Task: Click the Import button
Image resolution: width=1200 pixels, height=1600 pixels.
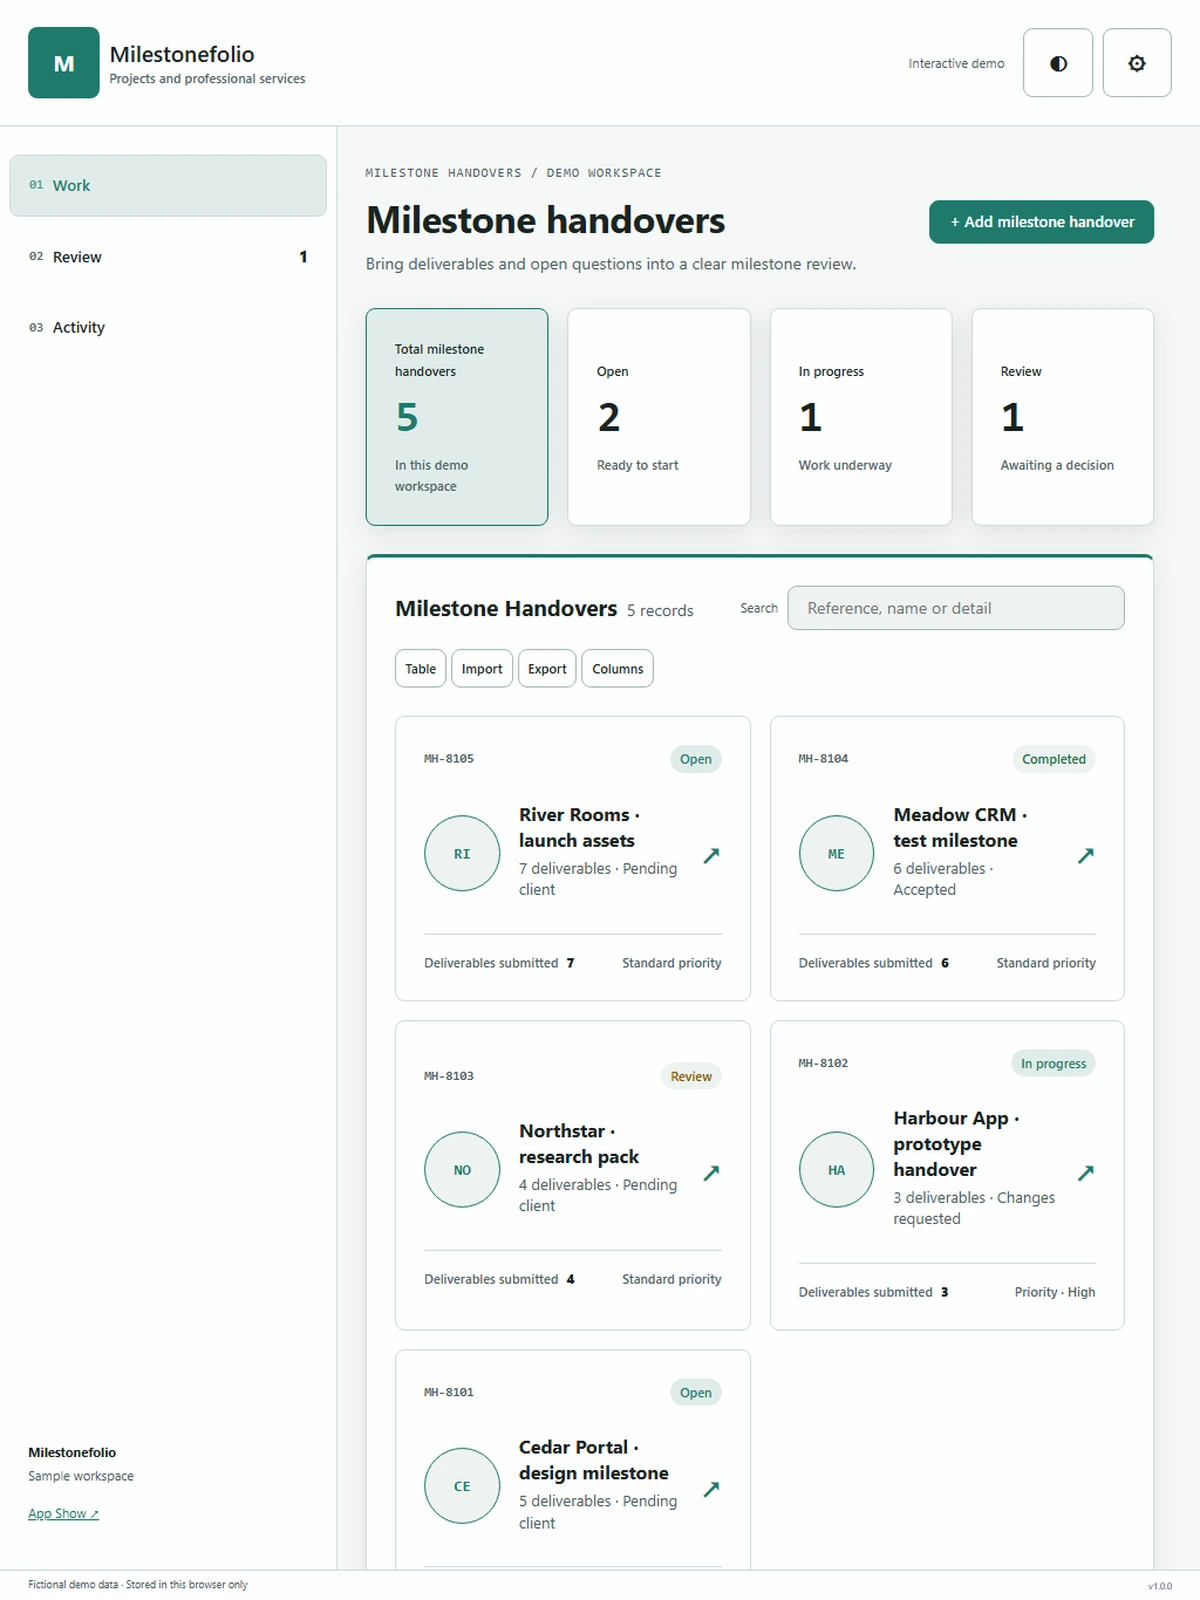Action: coord(482,669)
